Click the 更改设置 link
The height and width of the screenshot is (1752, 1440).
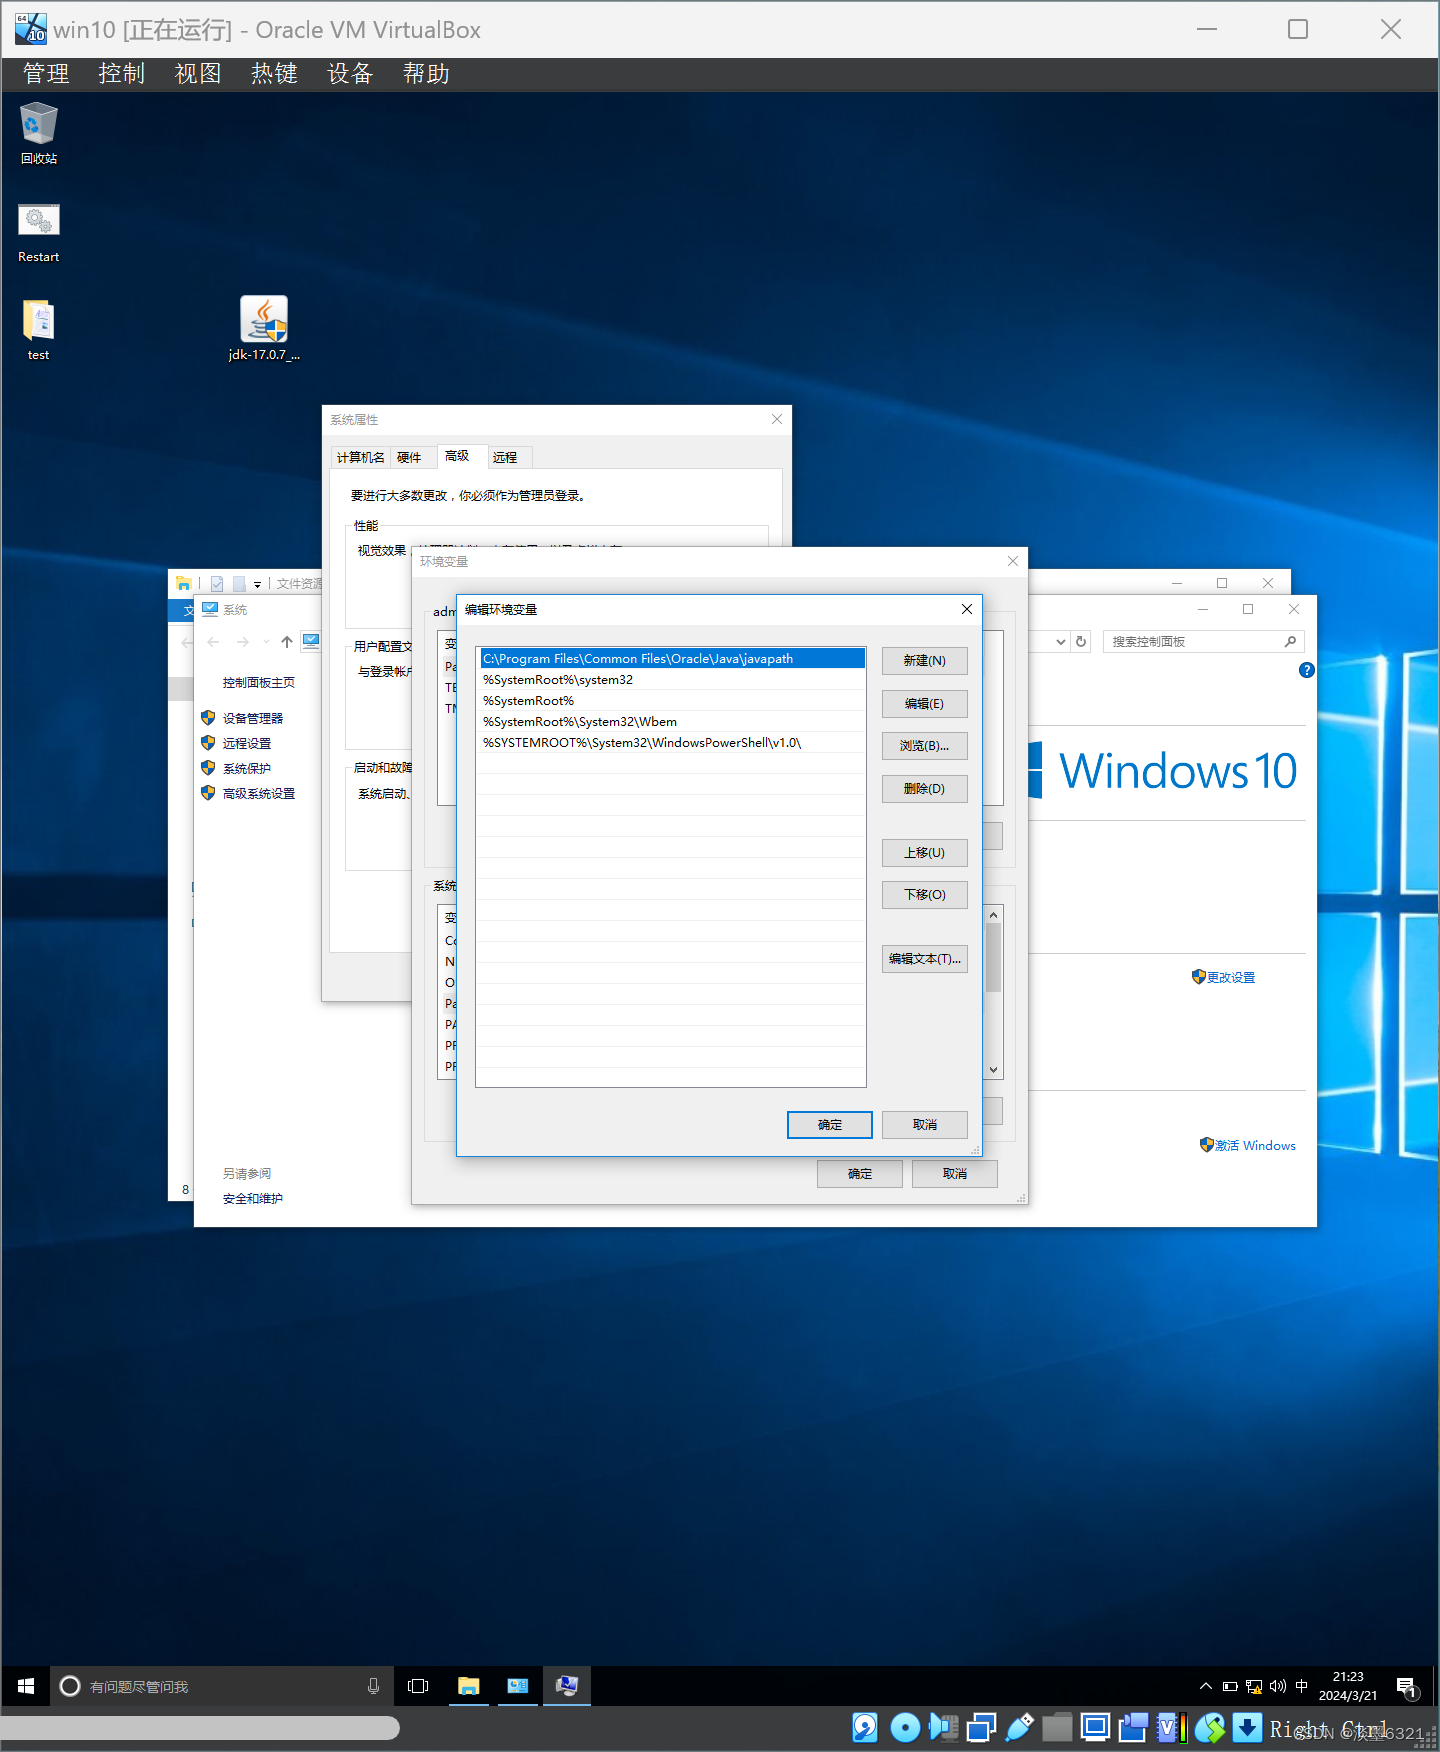1230,977
